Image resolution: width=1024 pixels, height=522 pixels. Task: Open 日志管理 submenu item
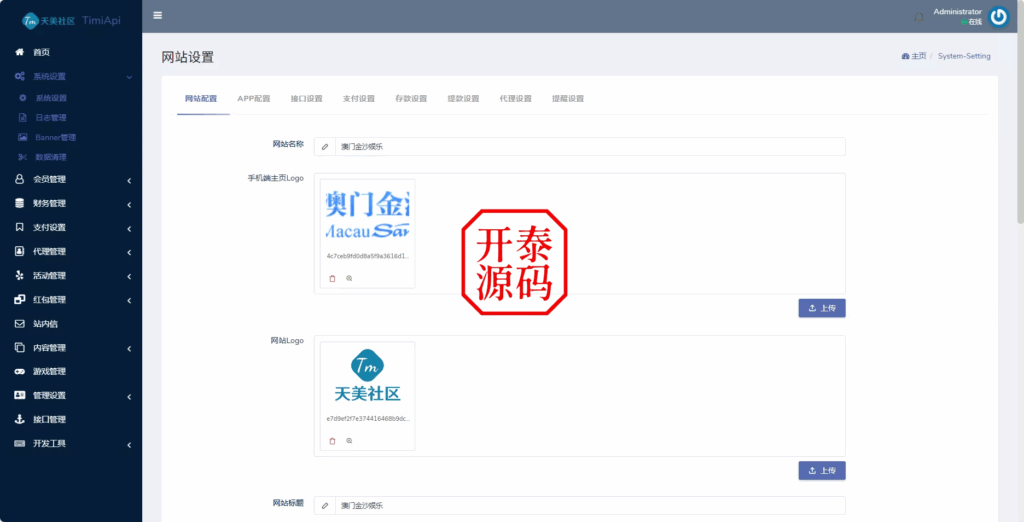pos(51,118)
